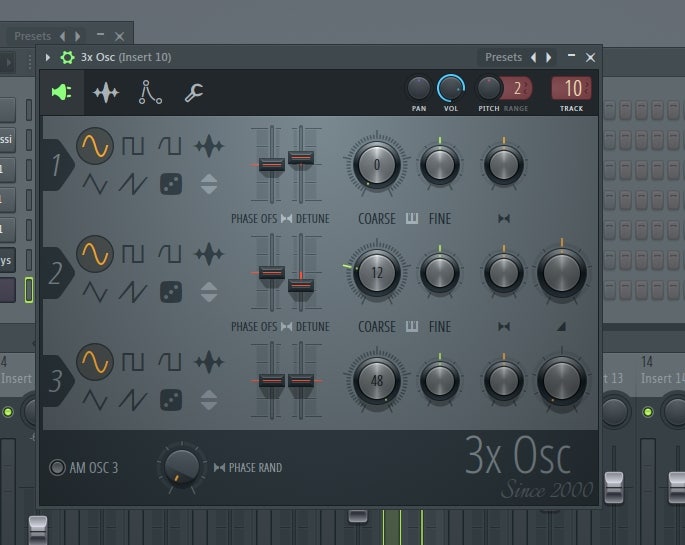Select saw wave for oscillator 3
The image size is (685, 545).
132,400
